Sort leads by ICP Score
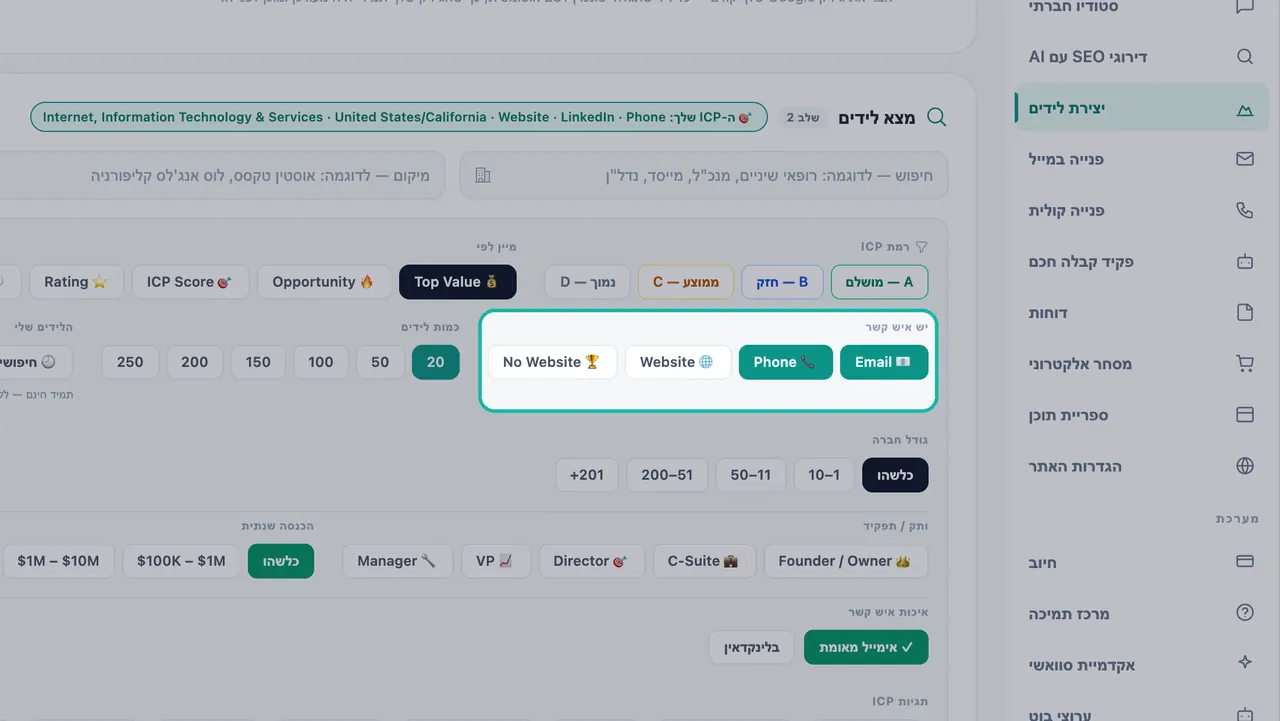The image size is (1280, 721). click(x=190, y=282)
